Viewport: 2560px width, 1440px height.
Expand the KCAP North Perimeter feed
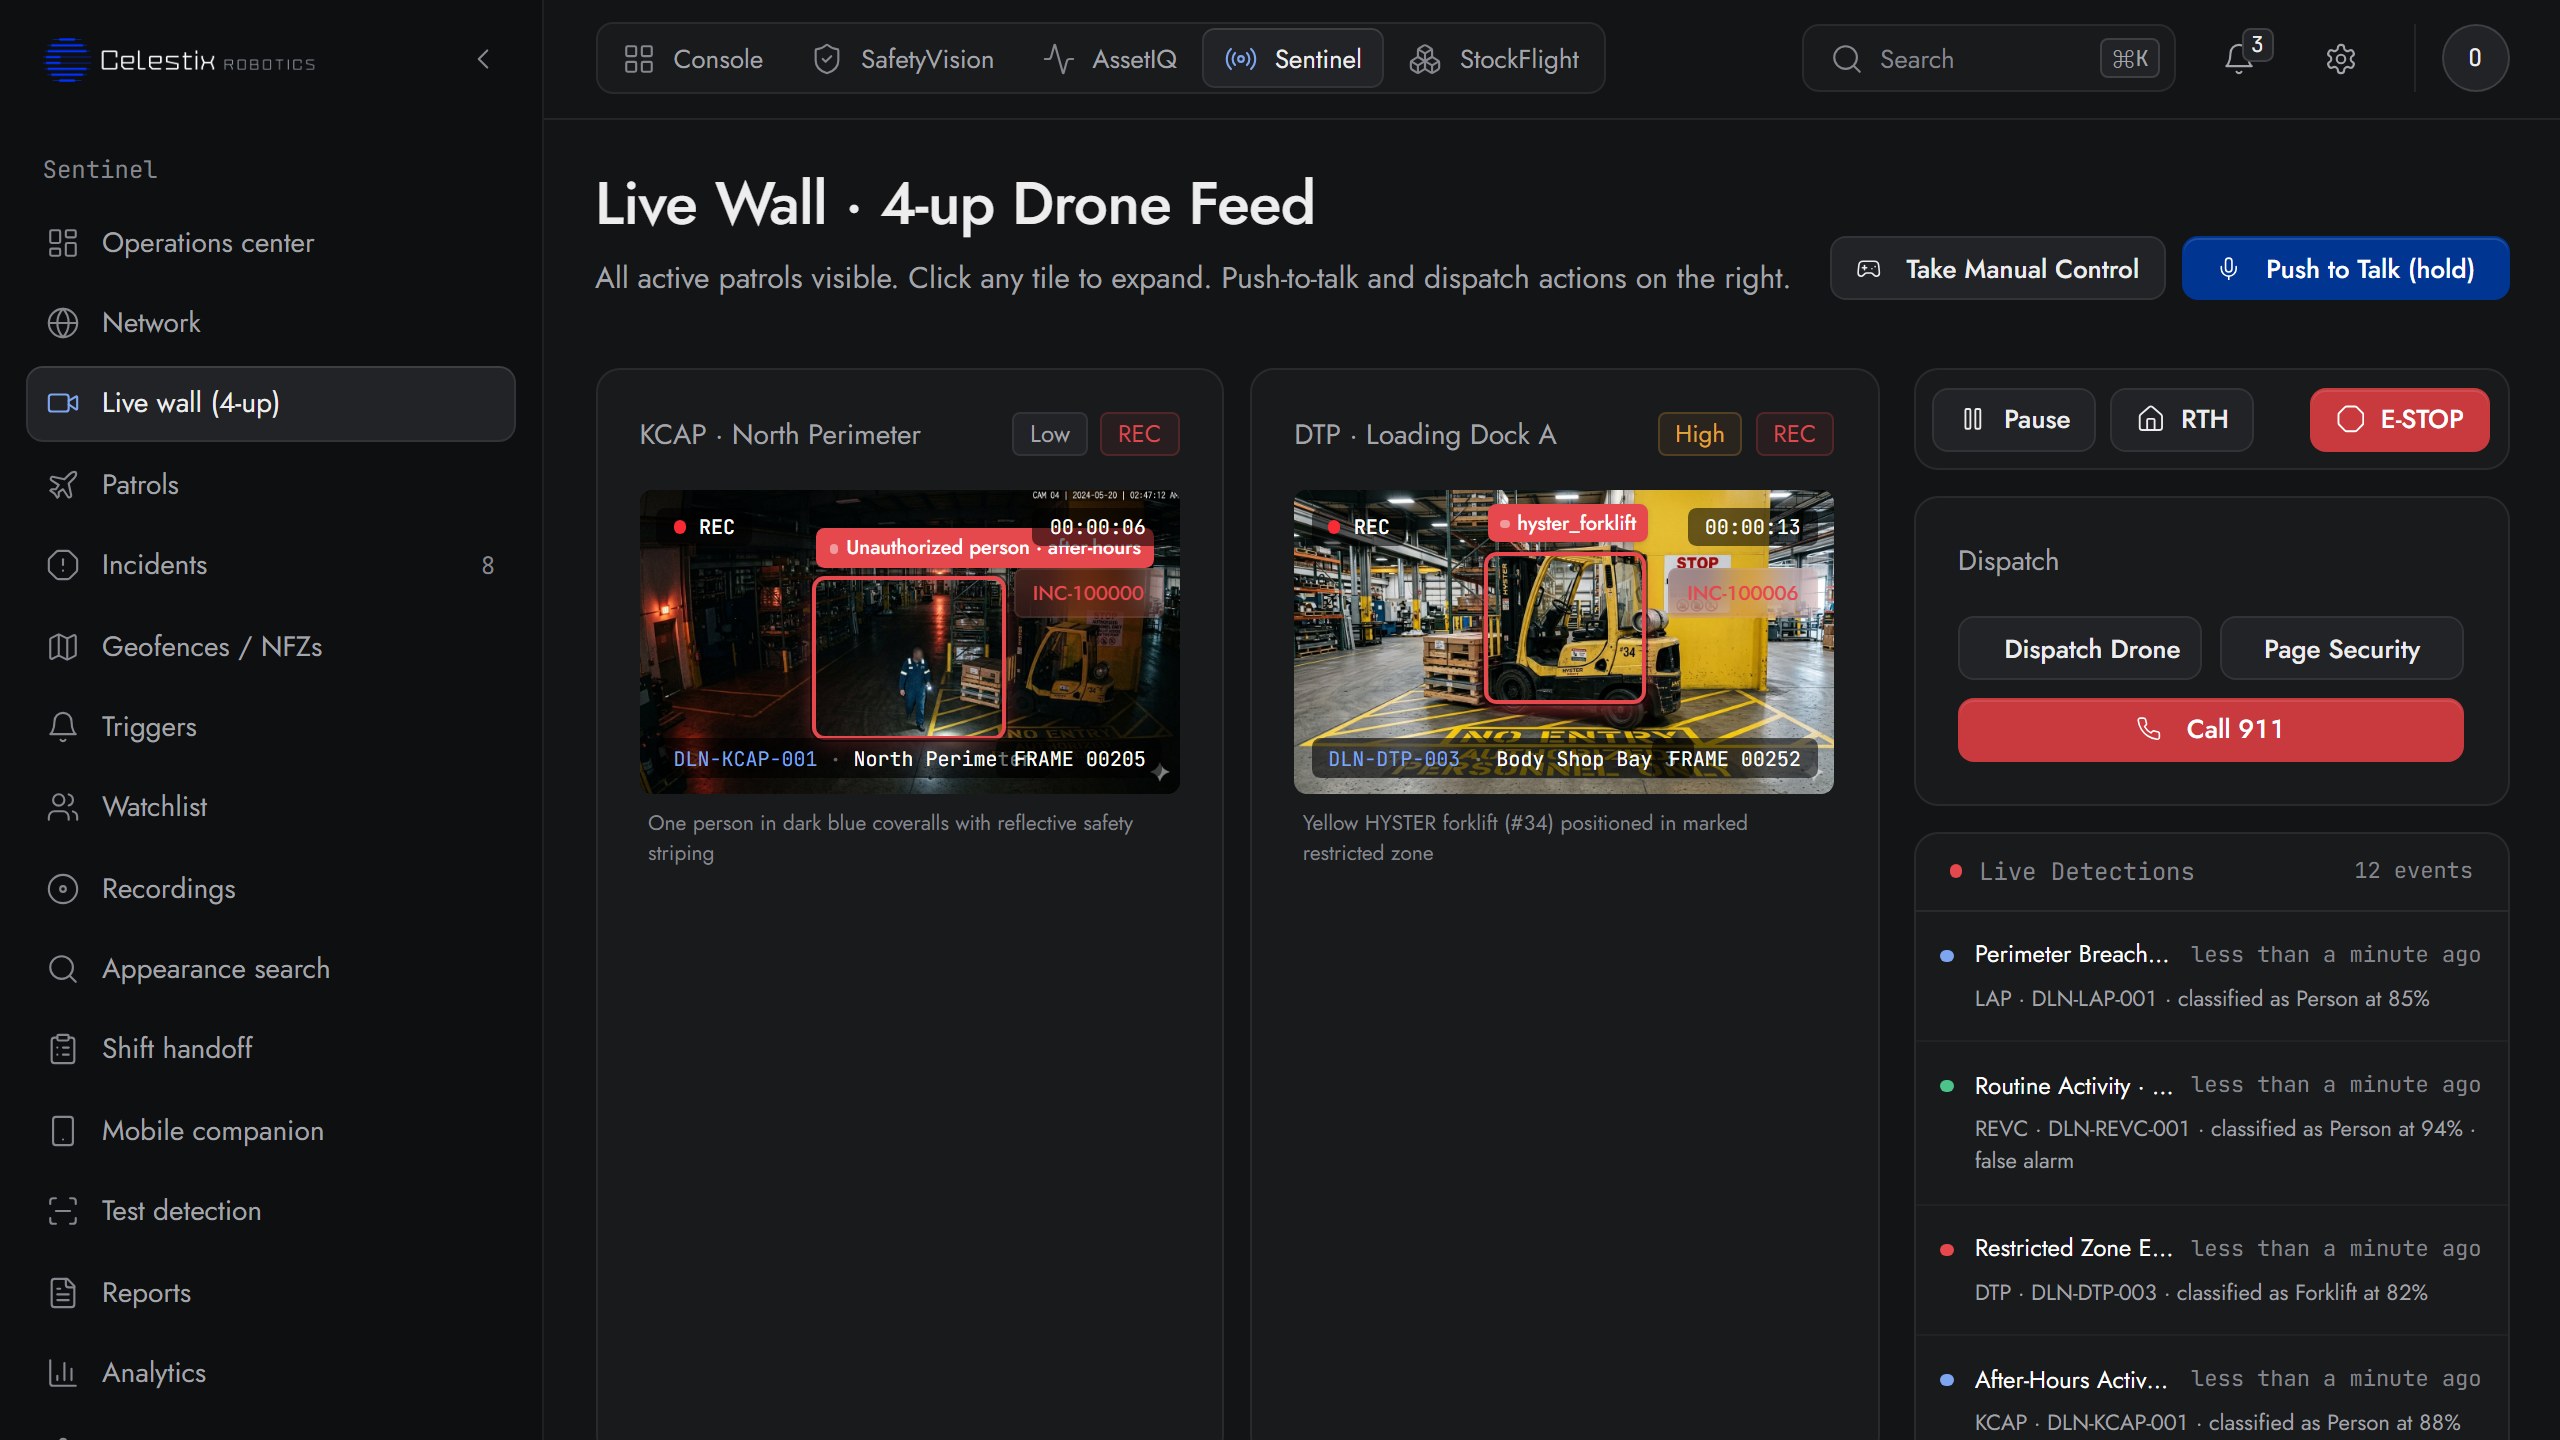(909, 641)
